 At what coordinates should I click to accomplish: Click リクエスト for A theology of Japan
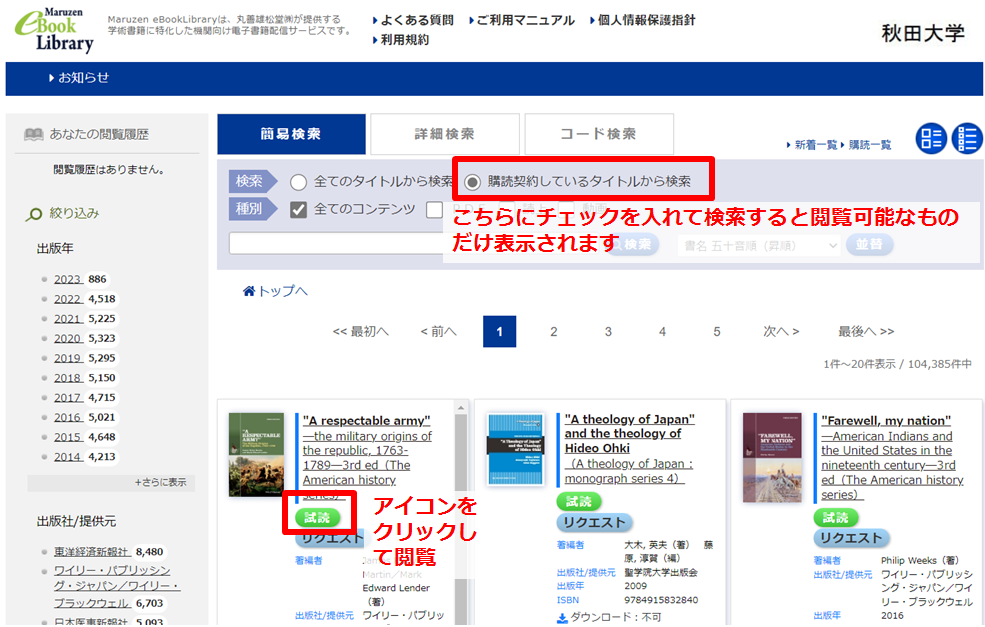pos(594,522)
